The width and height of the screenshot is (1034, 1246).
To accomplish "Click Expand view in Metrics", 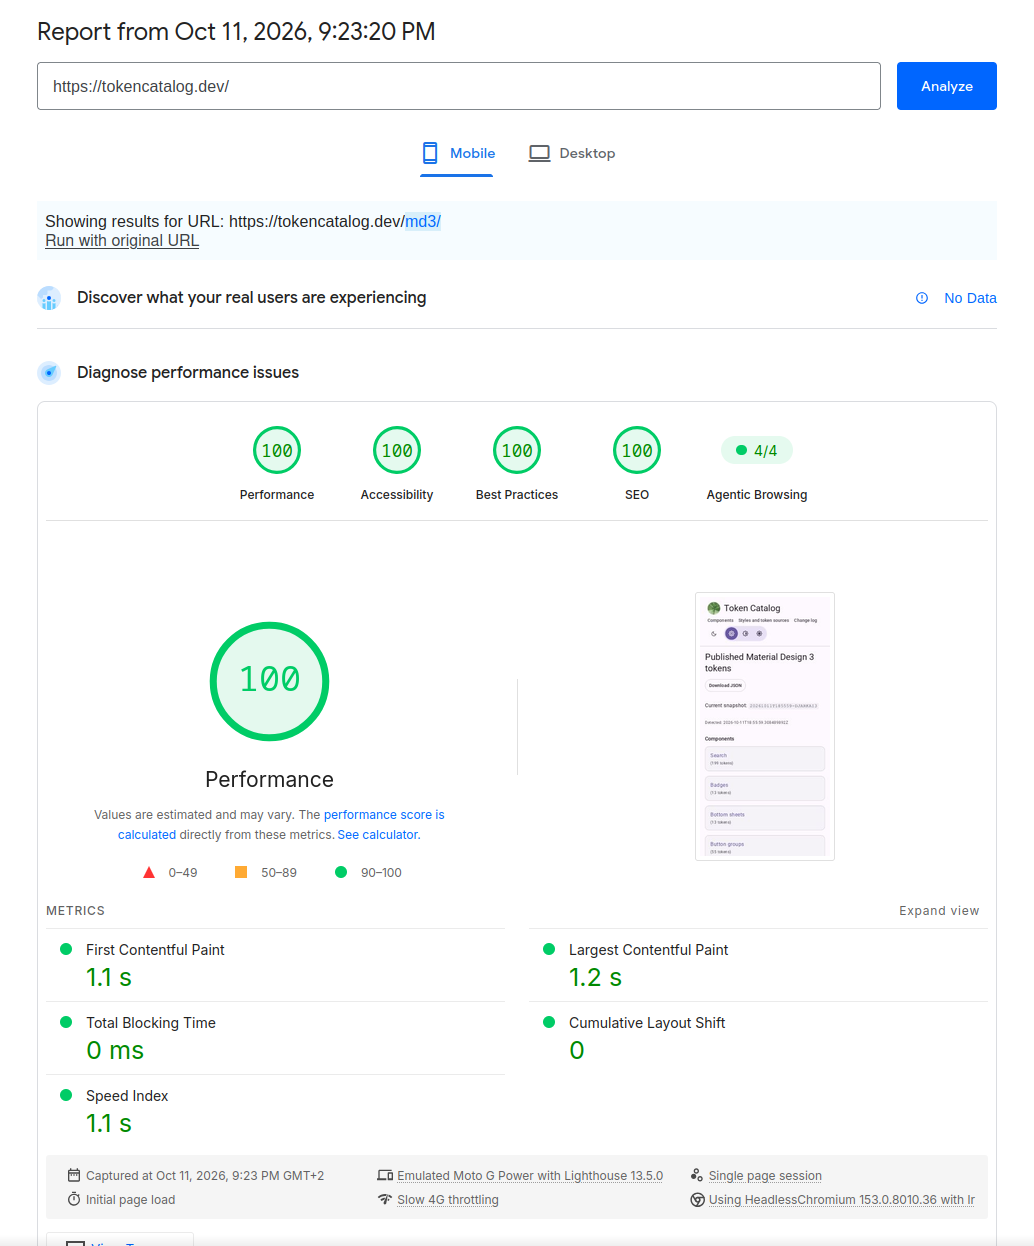I will click(939, 911).
